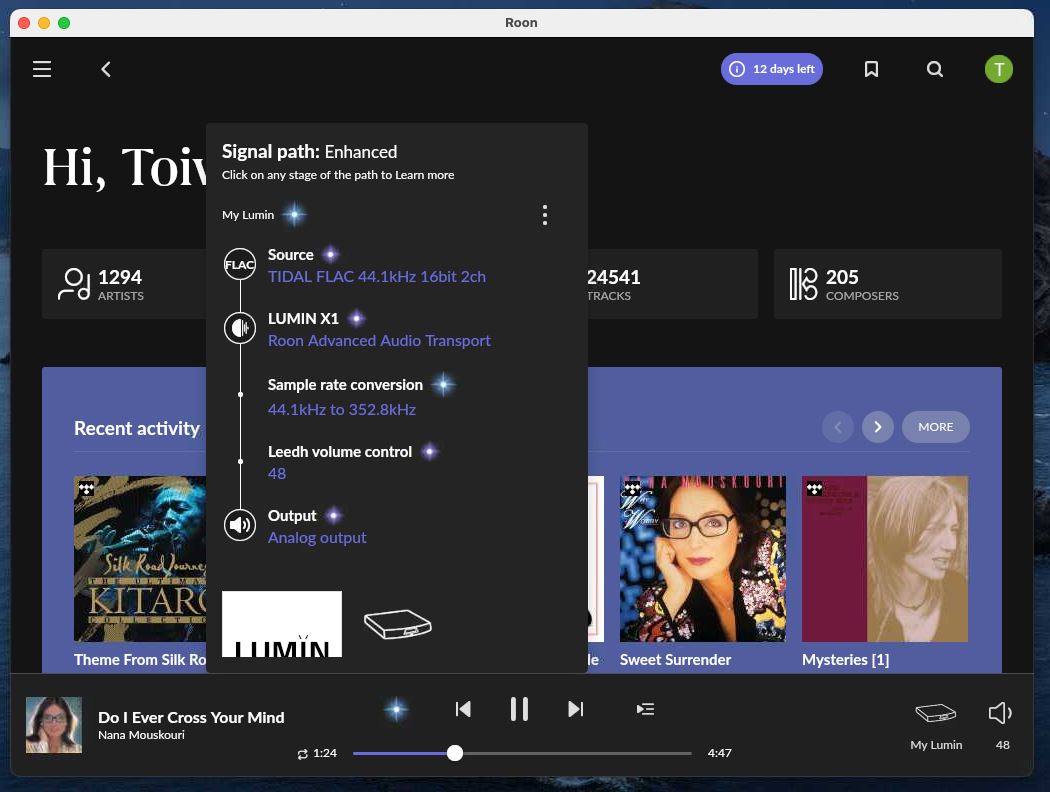
Task: Click the Do I Ever Cross Your Mind title
Action: click(191, 717)
